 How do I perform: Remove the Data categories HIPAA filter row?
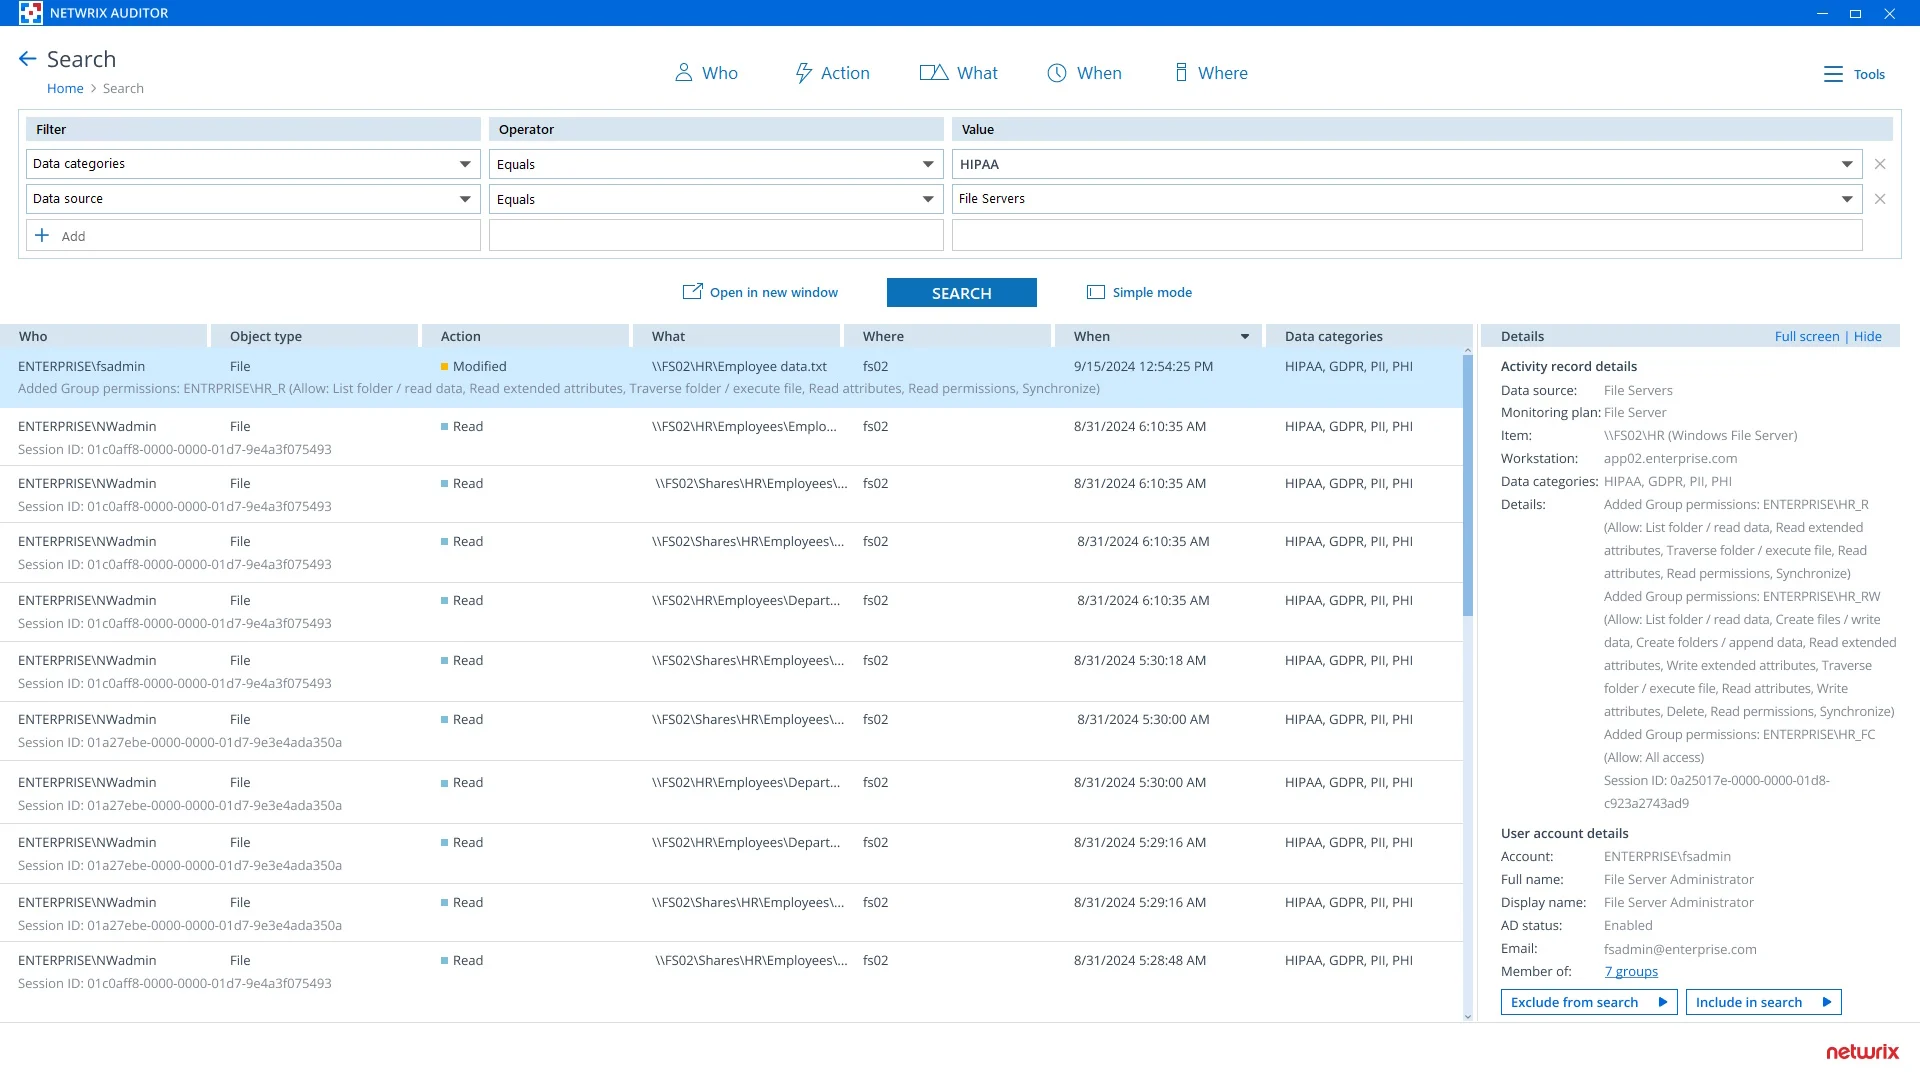point(1880,164)
